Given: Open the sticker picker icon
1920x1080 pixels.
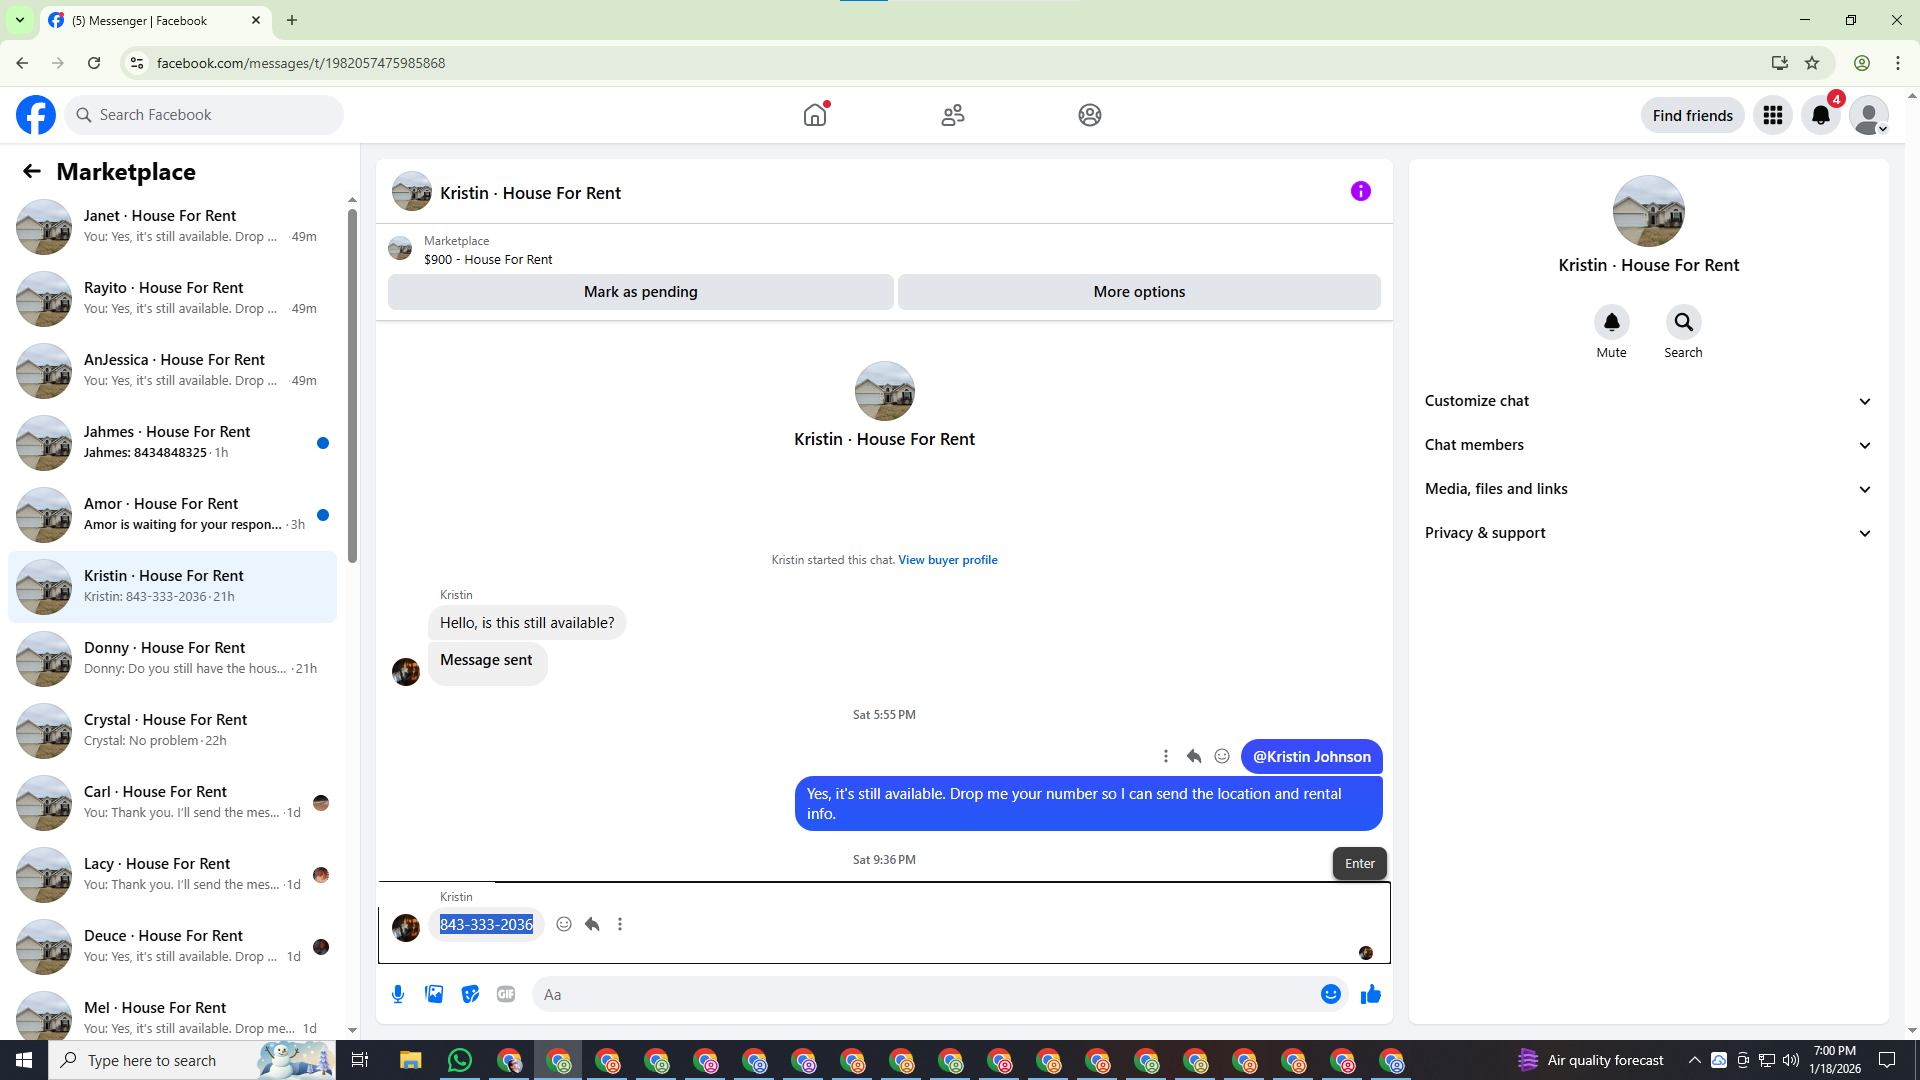Looking at the screenshot, I should [470, 994].
